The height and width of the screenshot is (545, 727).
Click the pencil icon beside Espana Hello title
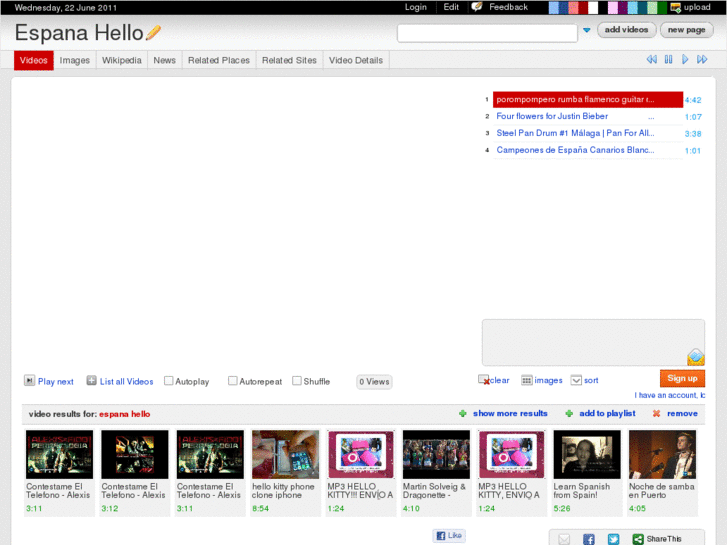(x=153, y=32)
